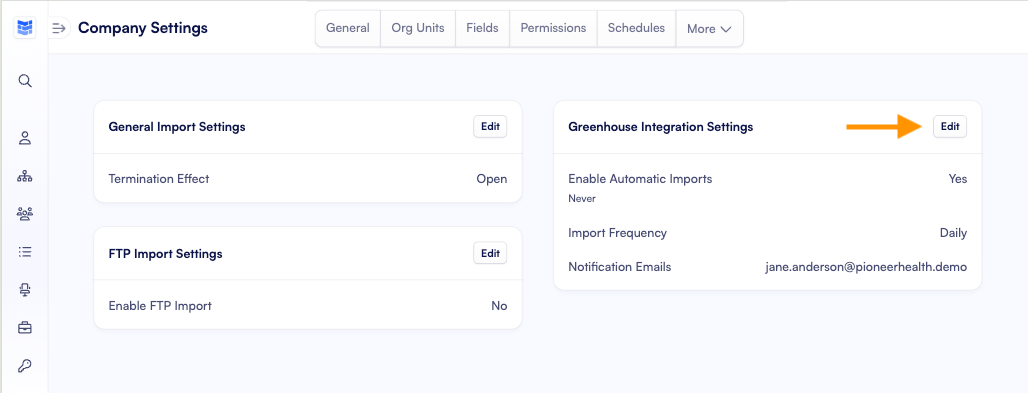Image resolution: width=1028 pixels, height=393 pixels.
Task: Click the Import Frequency label
Action: pyautogui.click(x=617, y=233)
